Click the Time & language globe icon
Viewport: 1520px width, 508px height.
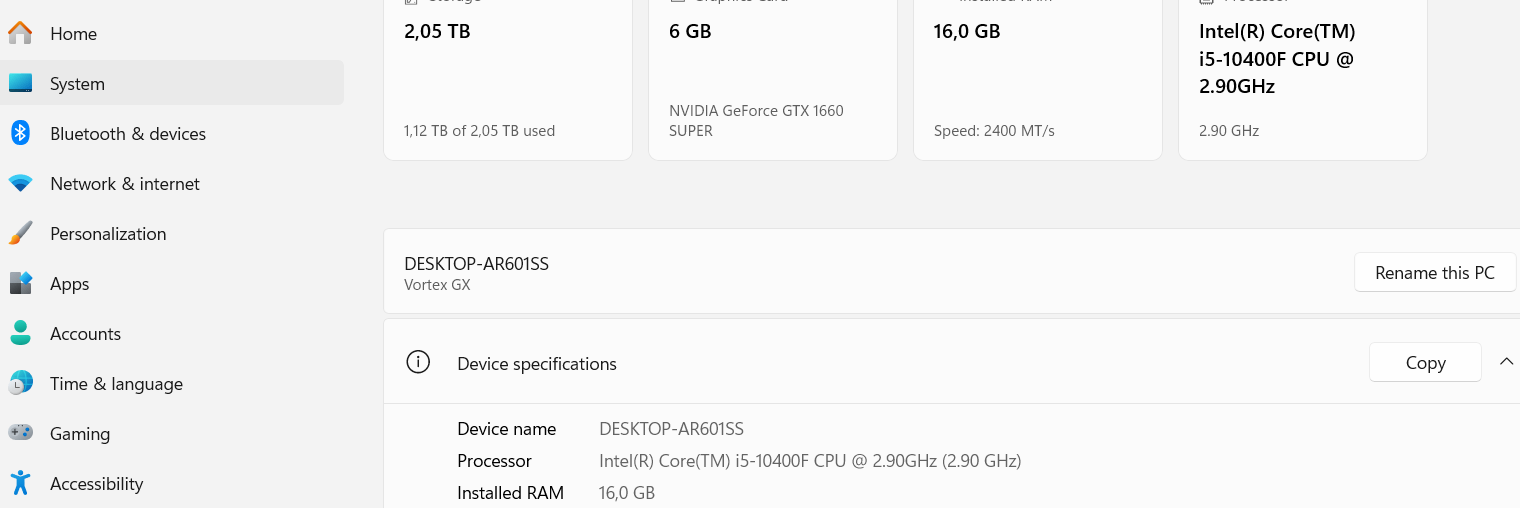[20, 384]
